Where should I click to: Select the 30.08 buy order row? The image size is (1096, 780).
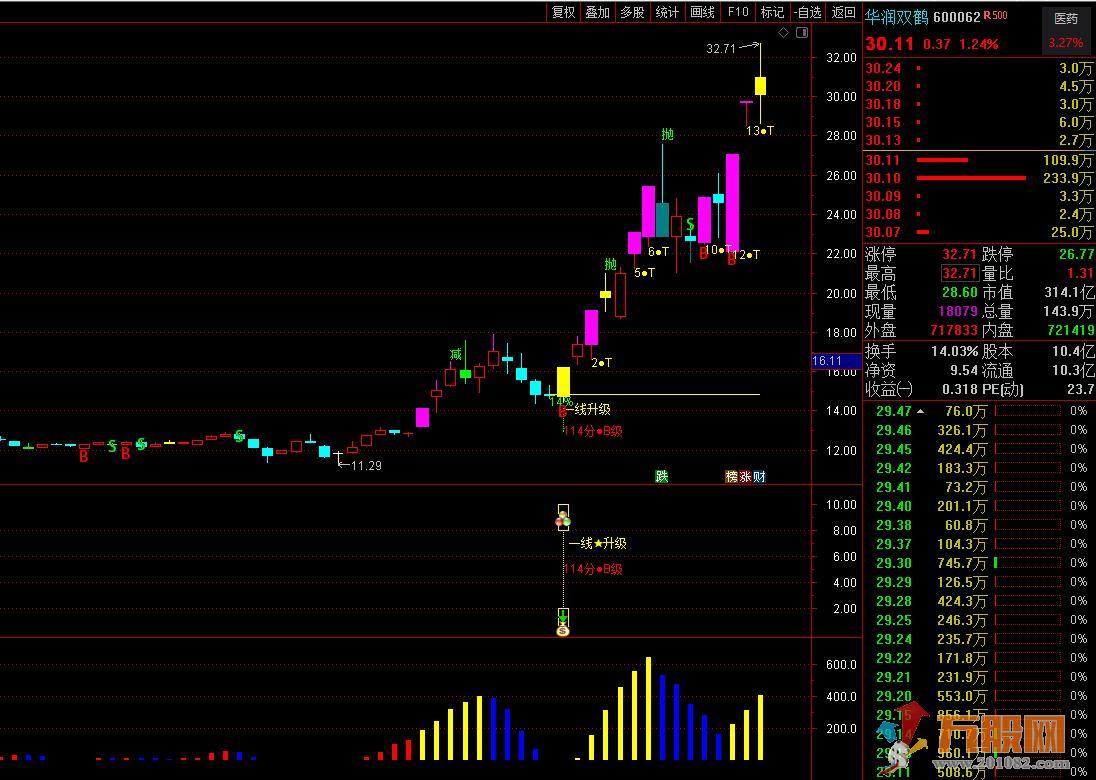pos(979,214)
